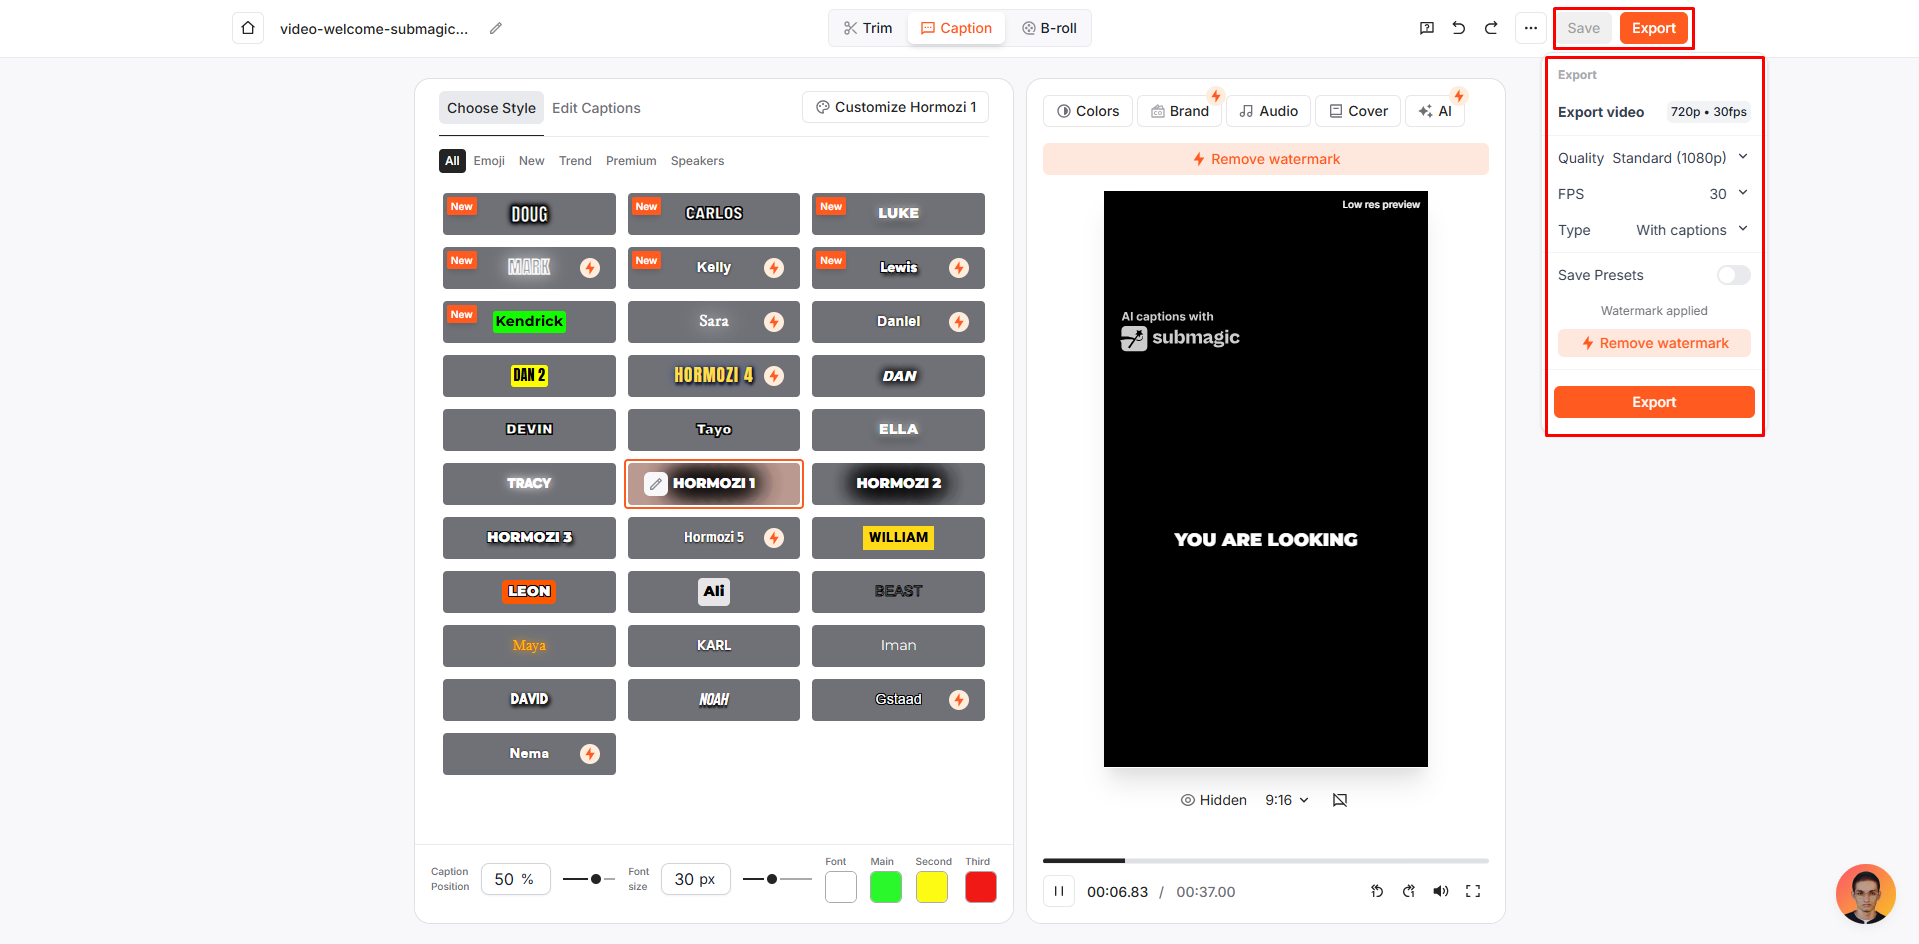1919x944 pixels.
Task: Toggle the crossed-out caption icon below preview
Action: [1340, 800]
